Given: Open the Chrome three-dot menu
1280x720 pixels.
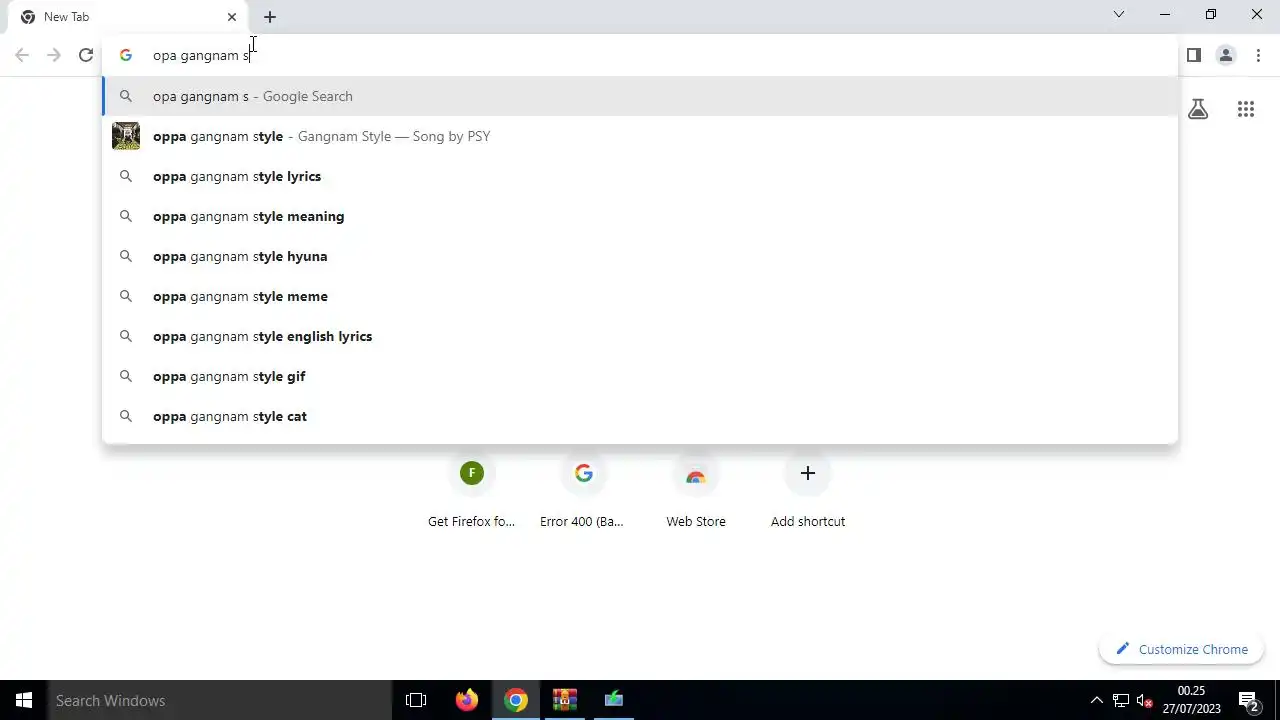Looking at the screenshot, I should coord(1258,55).
